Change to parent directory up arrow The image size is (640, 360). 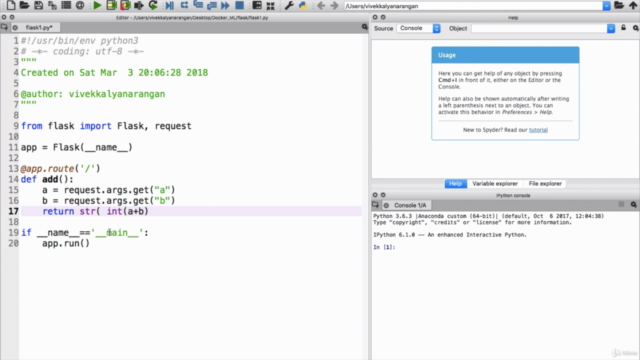[x=633, y=5]
